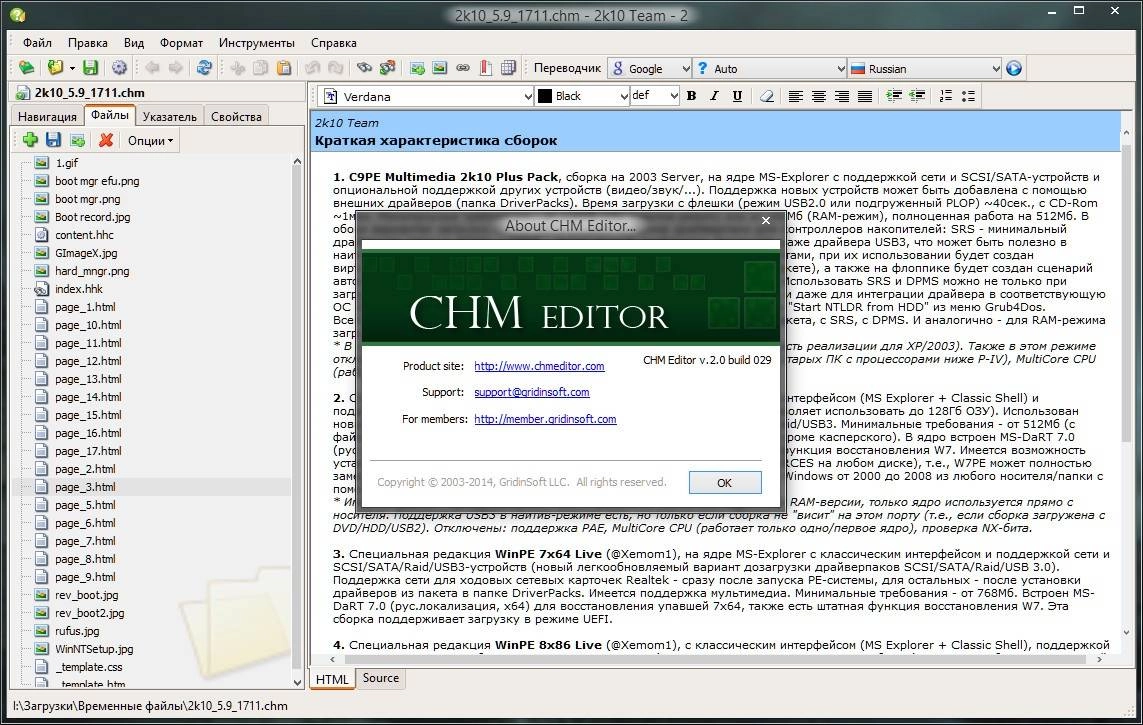The height and width of the screenshot is (725, 1143).
Task: Click the support@gridinsoft.com email link
Action: point(532,392)
